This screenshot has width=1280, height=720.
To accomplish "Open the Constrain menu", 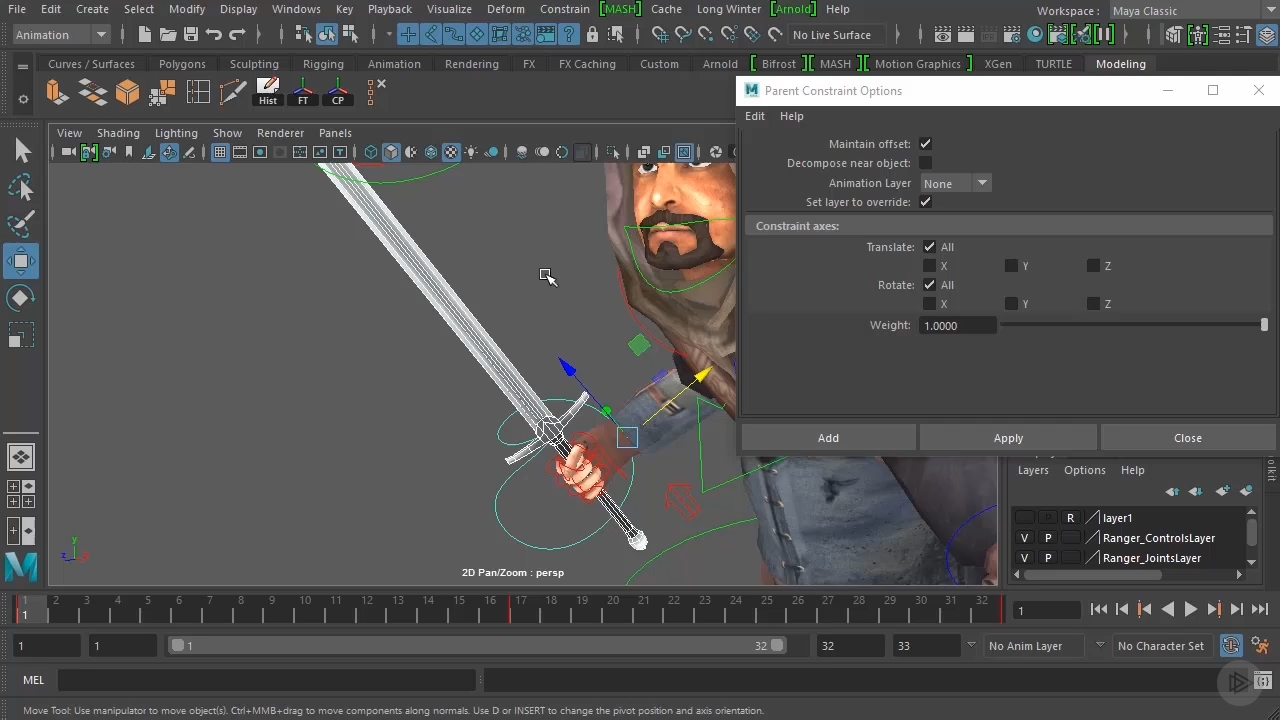I will pyautogui.click(x=565, y=9).
